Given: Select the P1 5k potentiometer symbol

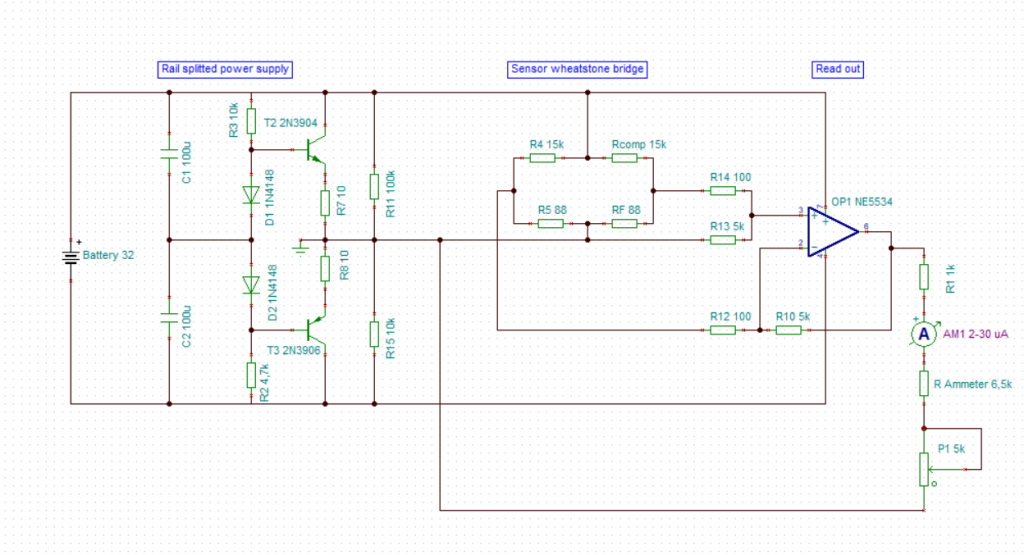Looking at the screenshot, I should [924, 468].
